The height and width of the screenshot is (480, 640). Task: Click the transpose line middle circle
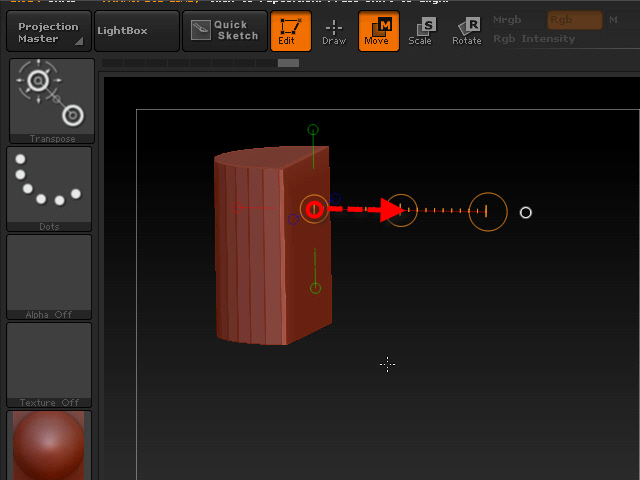coord(401,210)
